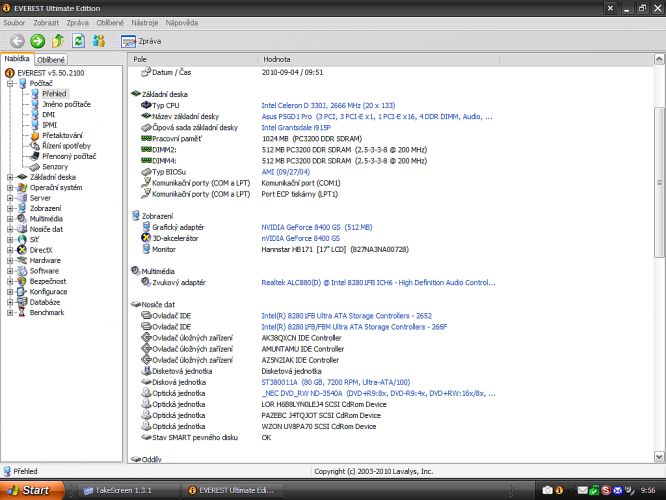Click scroll down arrow of details pane
The image size is (666, 500).
click(x=659, y=457)
